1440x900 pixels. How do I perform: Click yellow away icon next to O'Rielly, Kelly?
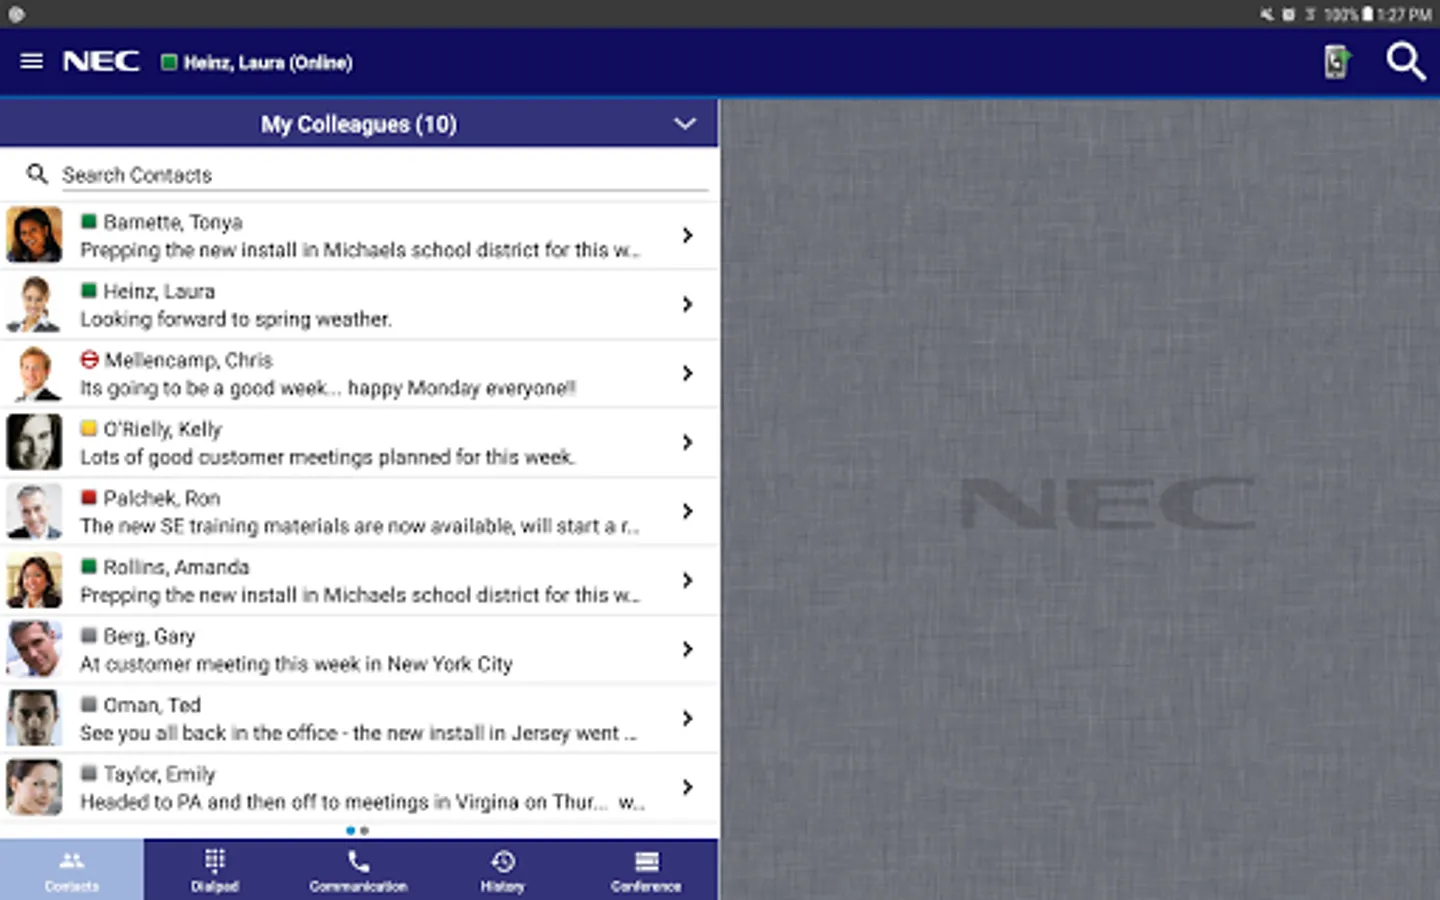click(89, 428)
